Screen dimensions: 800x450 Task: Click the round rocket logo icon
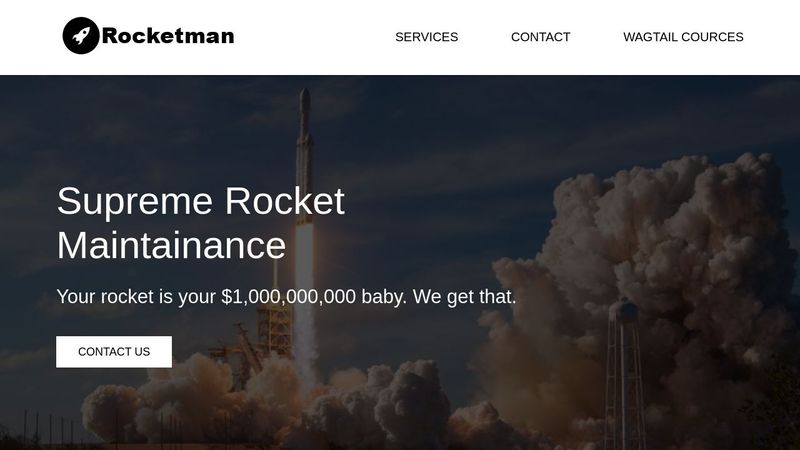[81, 36]
